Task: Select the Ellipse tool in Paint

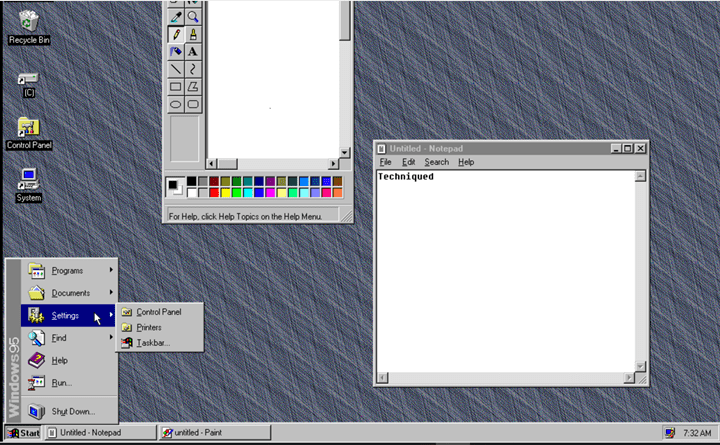Action: pyautogui.click(x=176, y=104)
